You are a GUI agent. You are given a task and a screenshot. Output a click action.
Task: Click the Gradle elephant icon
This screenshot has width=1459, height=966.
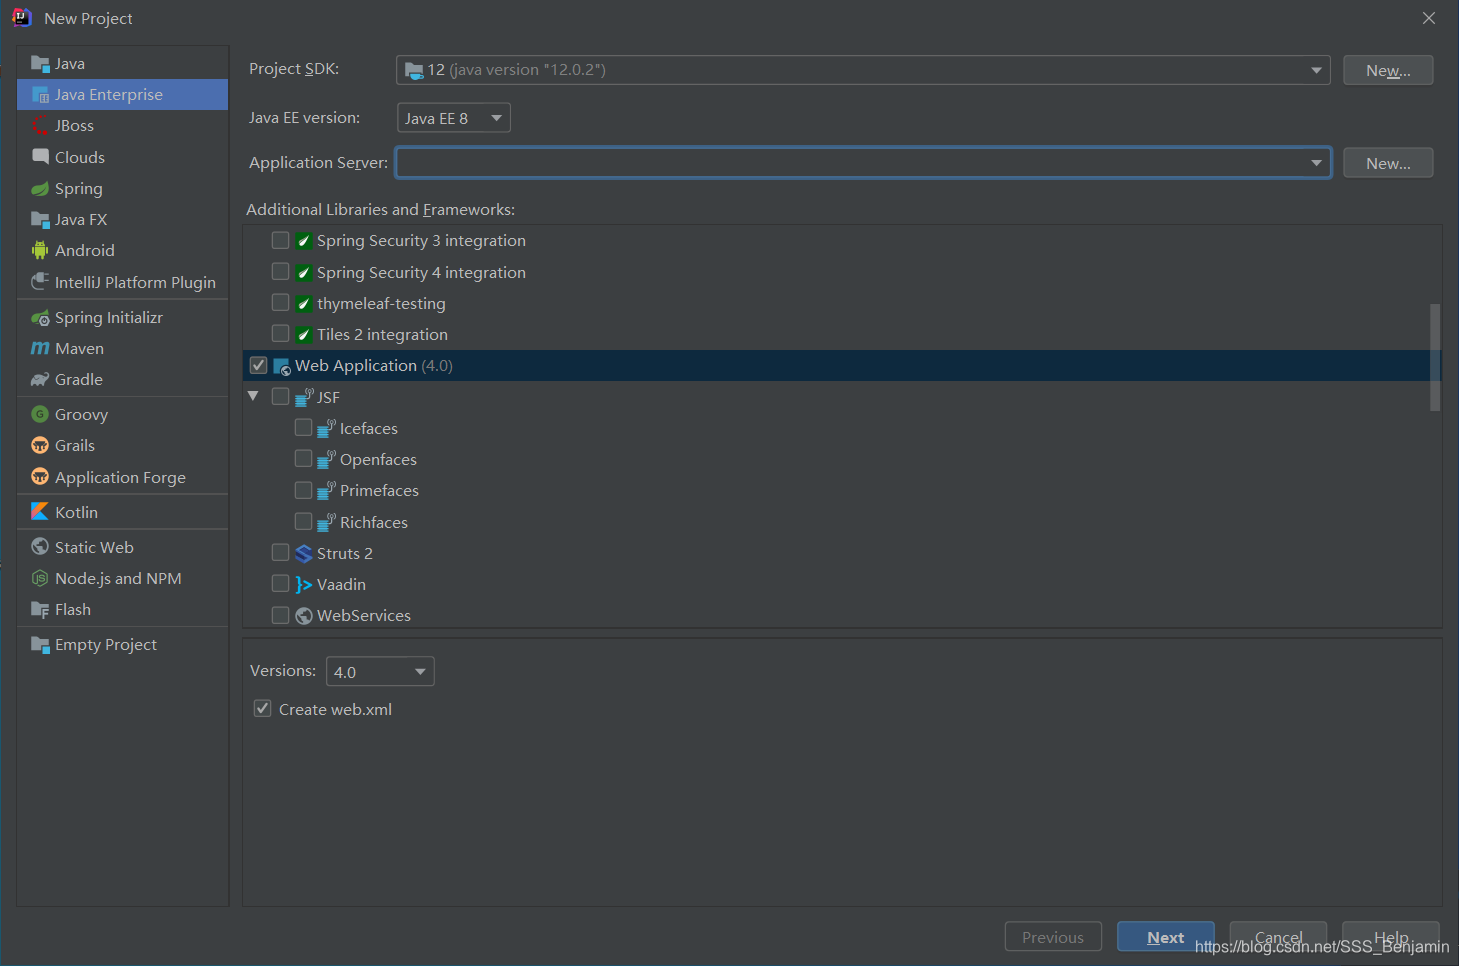(x=40, y=380)
